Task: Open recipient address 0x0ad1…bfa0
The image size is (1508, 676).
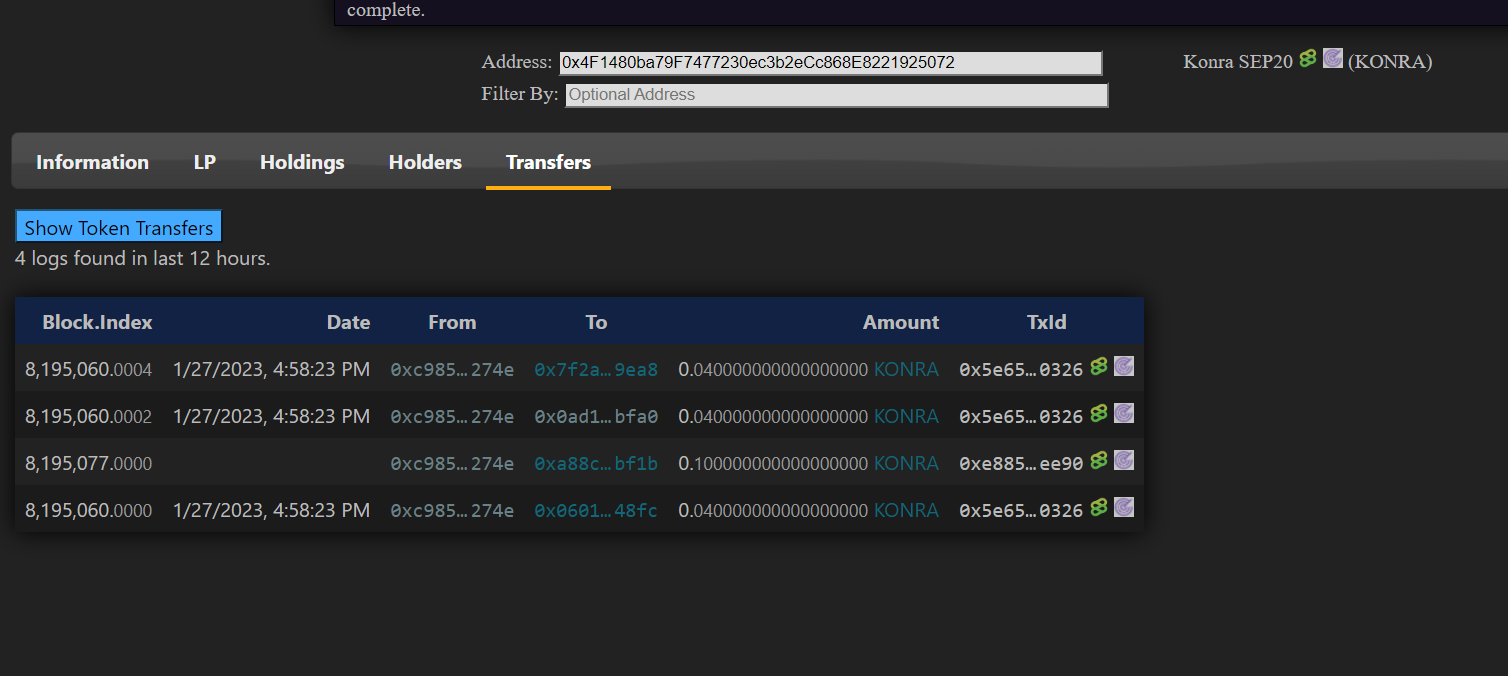Action: [x=596, y=417]
